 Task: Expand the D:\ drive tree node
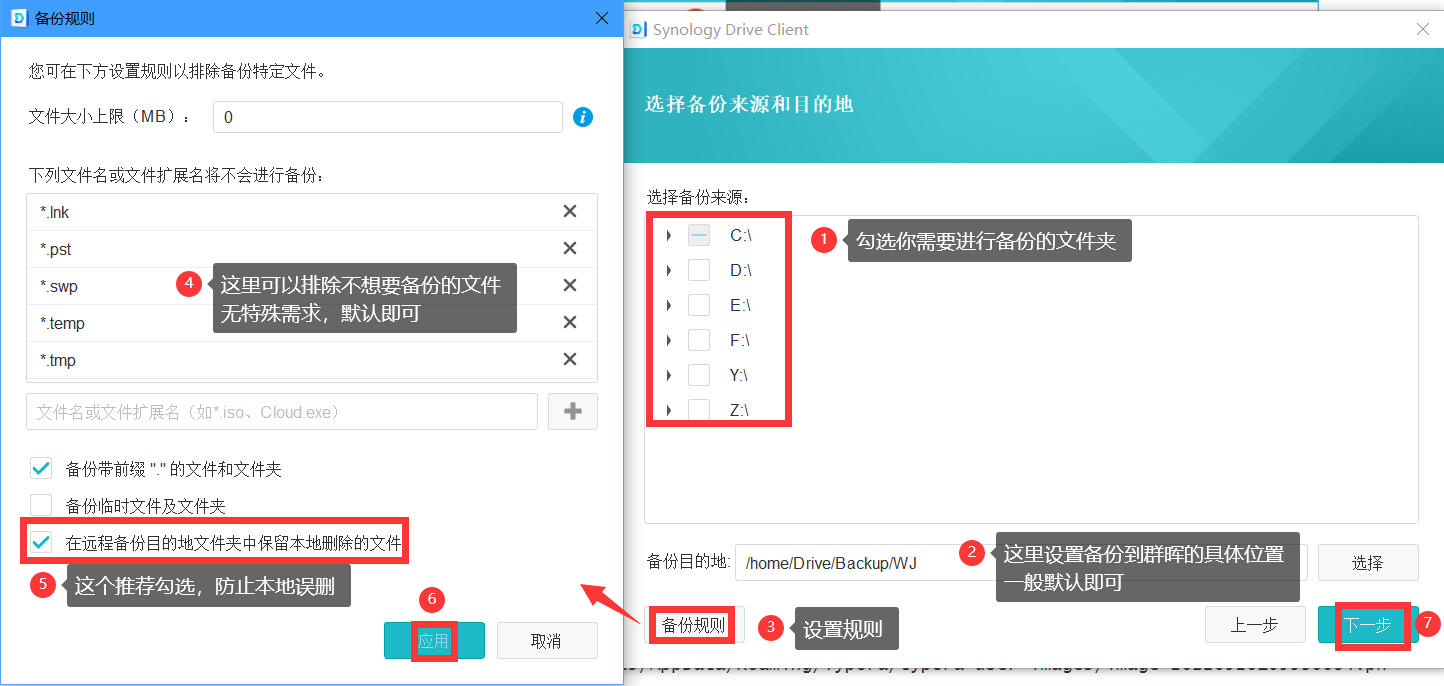point(668,270)
